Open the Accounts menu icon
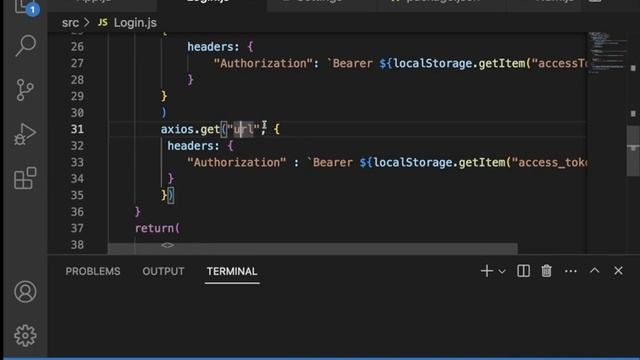 (25, 291)
